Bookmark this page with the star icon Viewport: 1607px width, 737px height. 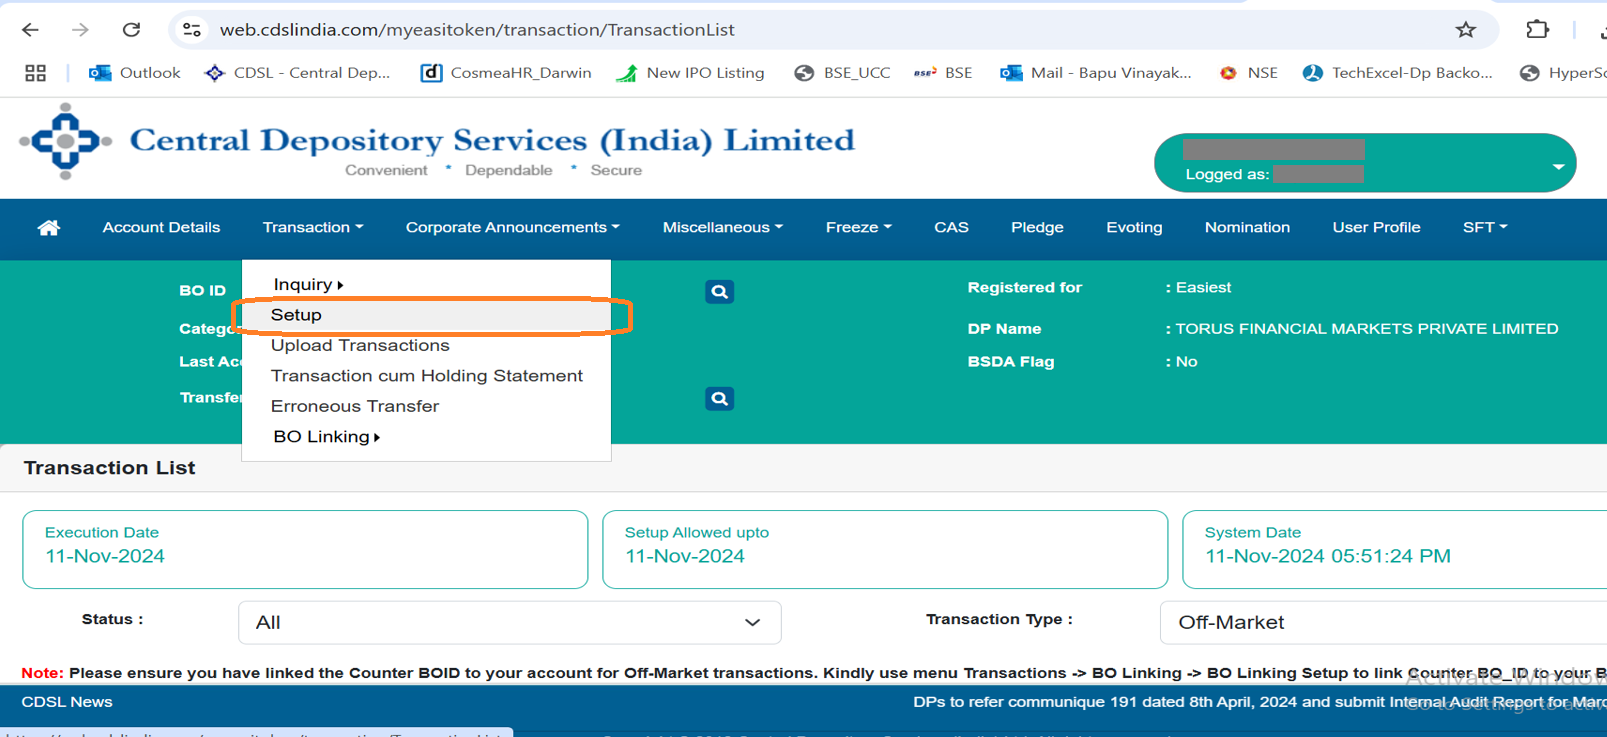tap(1465, 30)
